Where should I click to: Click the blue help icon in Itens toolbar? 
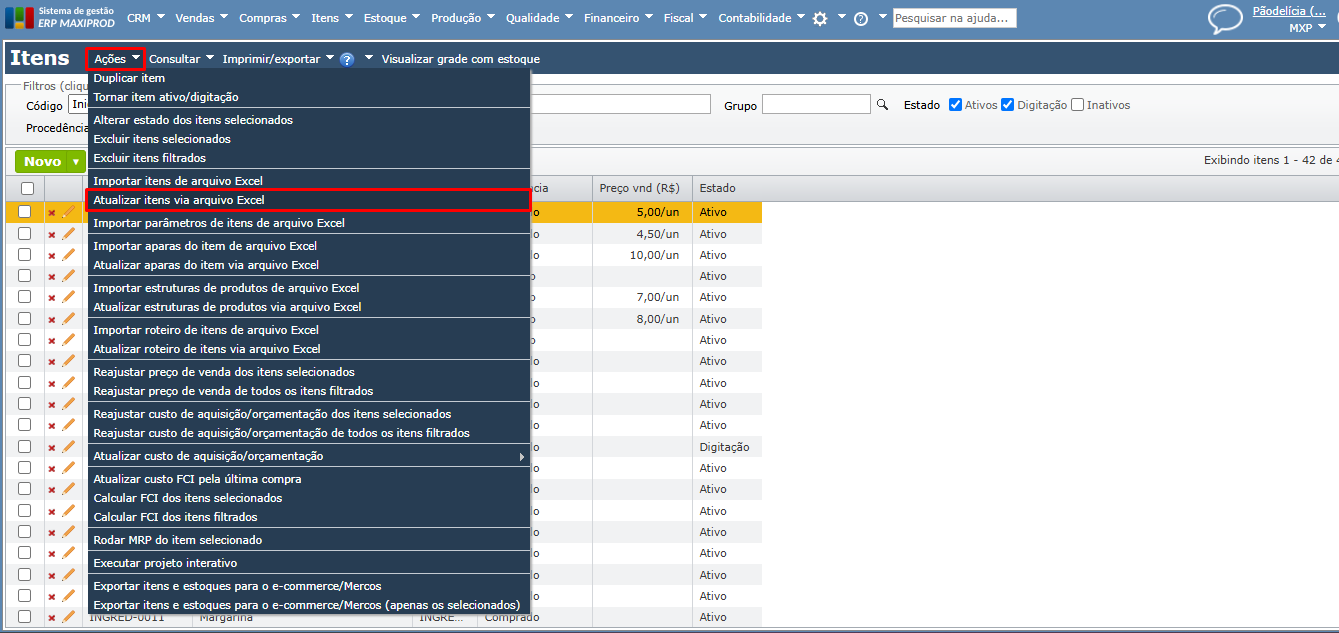tap(347, 60)
